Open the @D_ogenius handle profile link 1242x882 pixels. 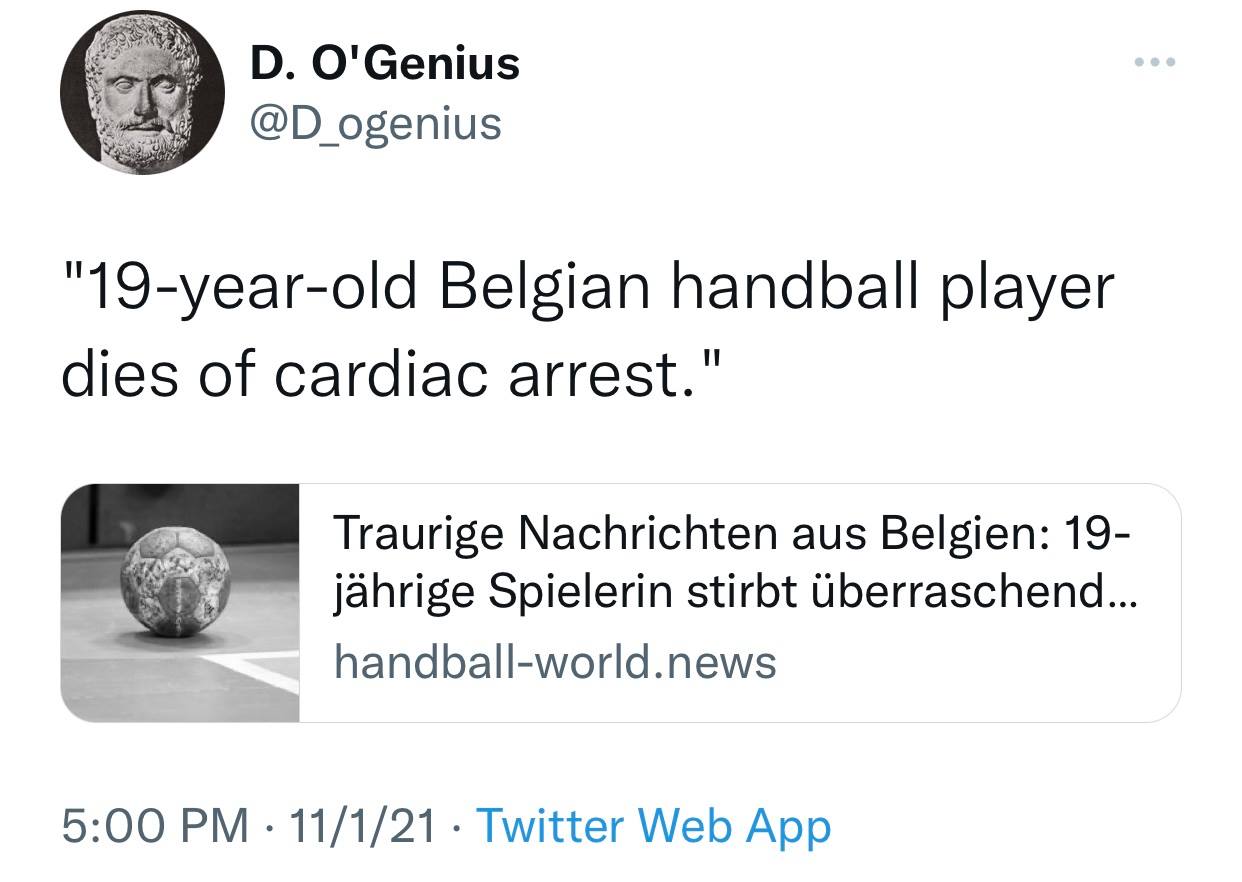point(375,124)
